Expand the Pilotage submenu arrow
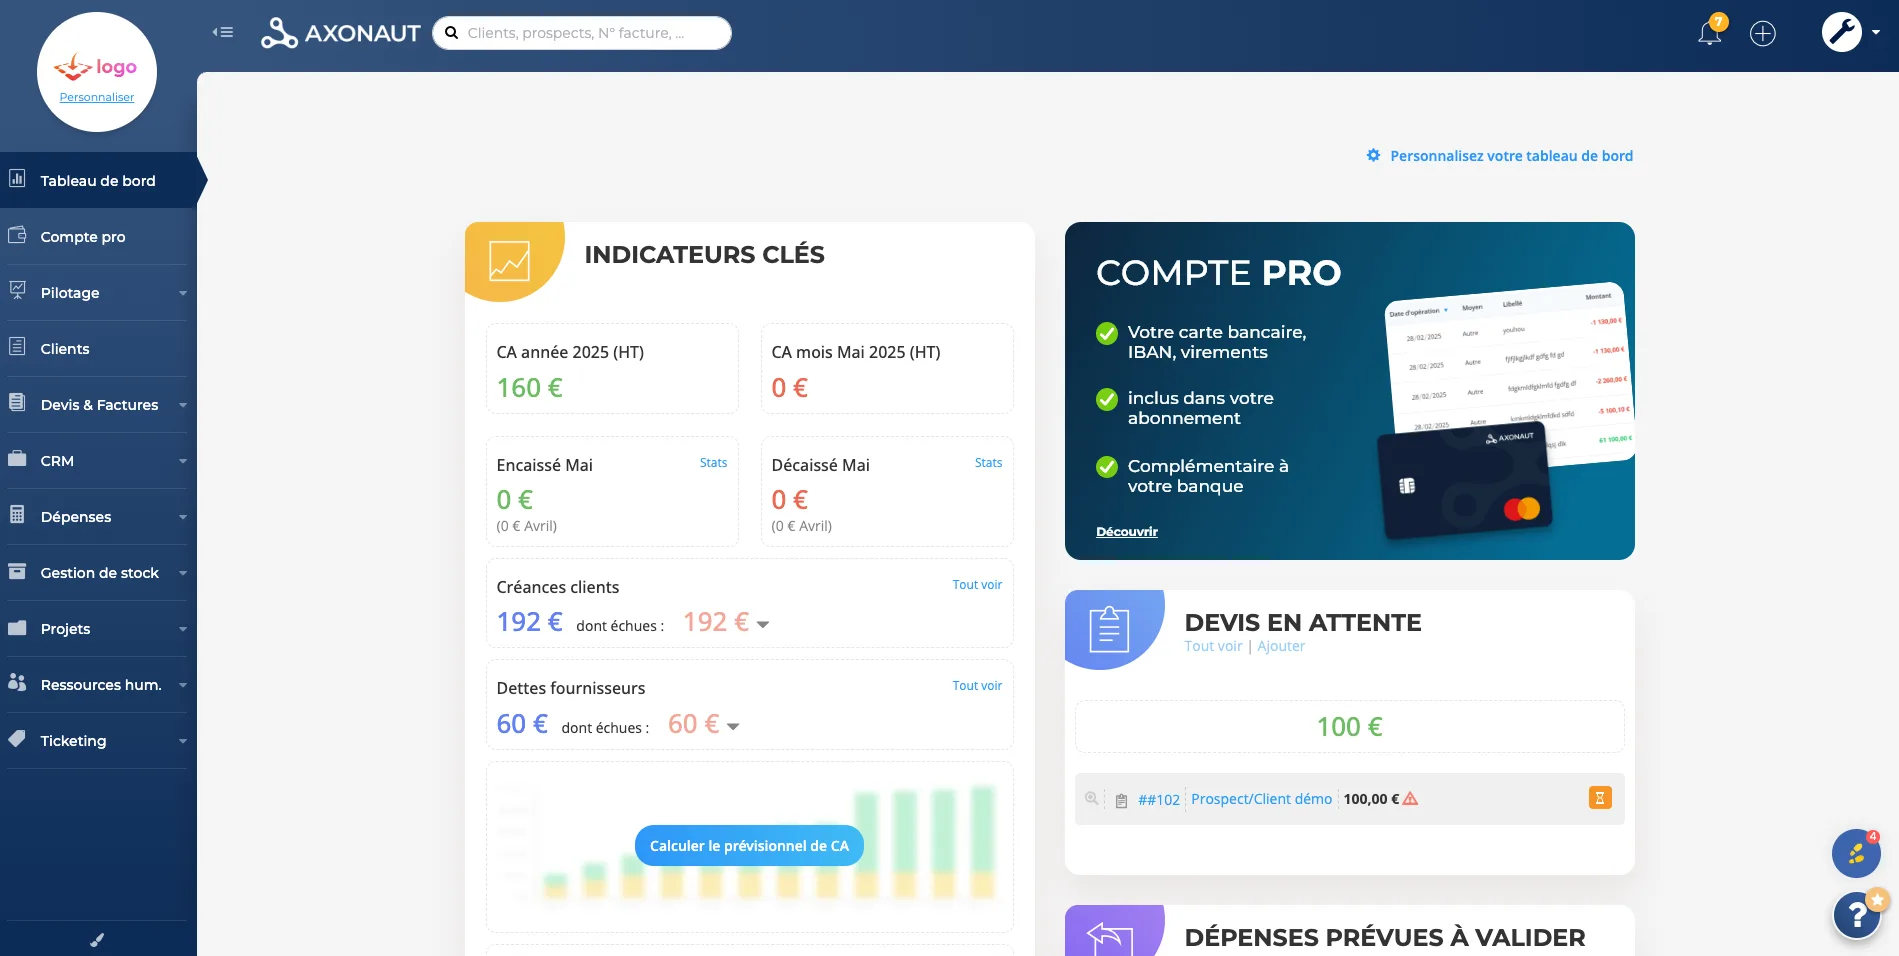Viewport: 1899px width, 956px height. 183,293
